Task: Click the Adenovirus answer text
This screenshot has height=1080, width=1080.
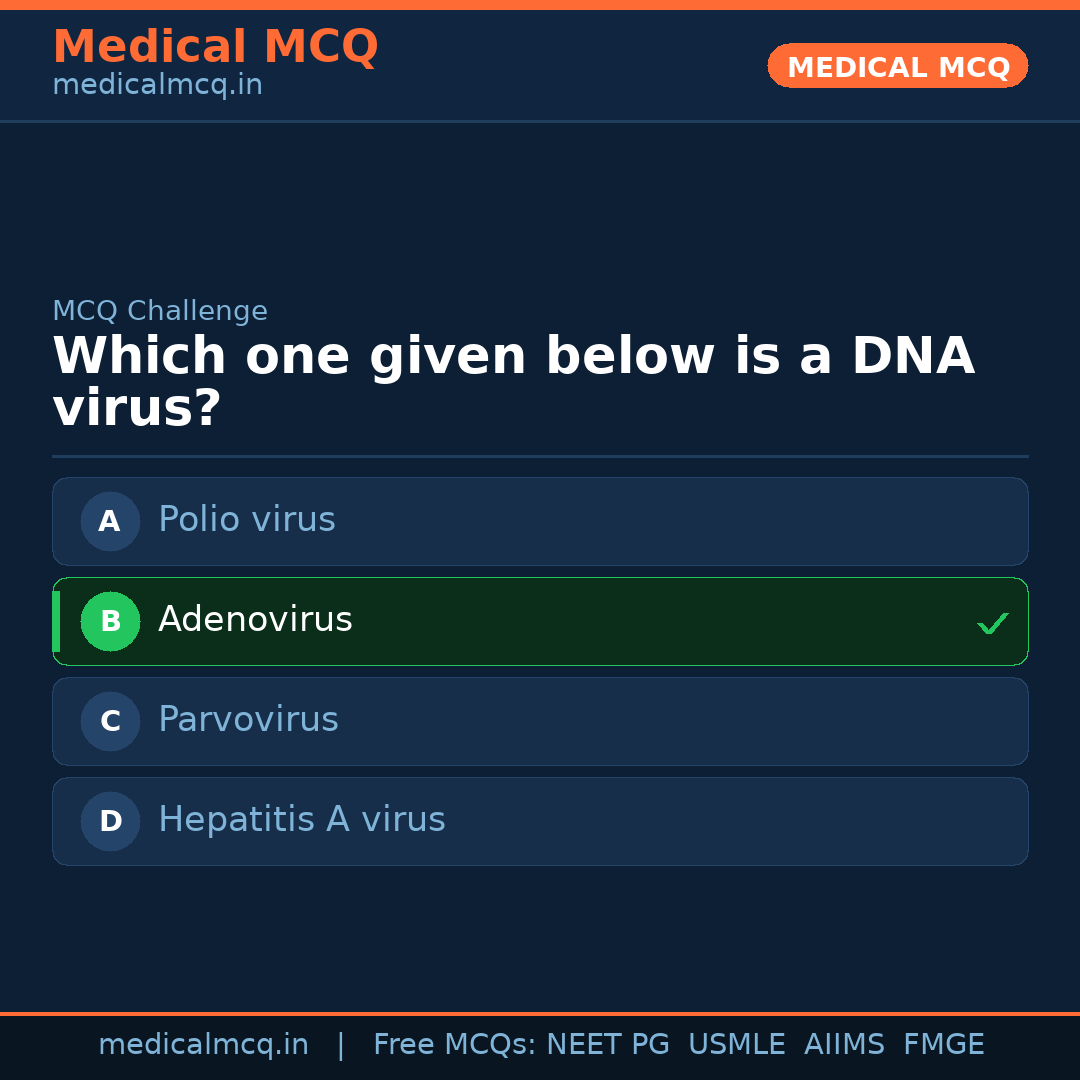Action: tap(255, 620)
